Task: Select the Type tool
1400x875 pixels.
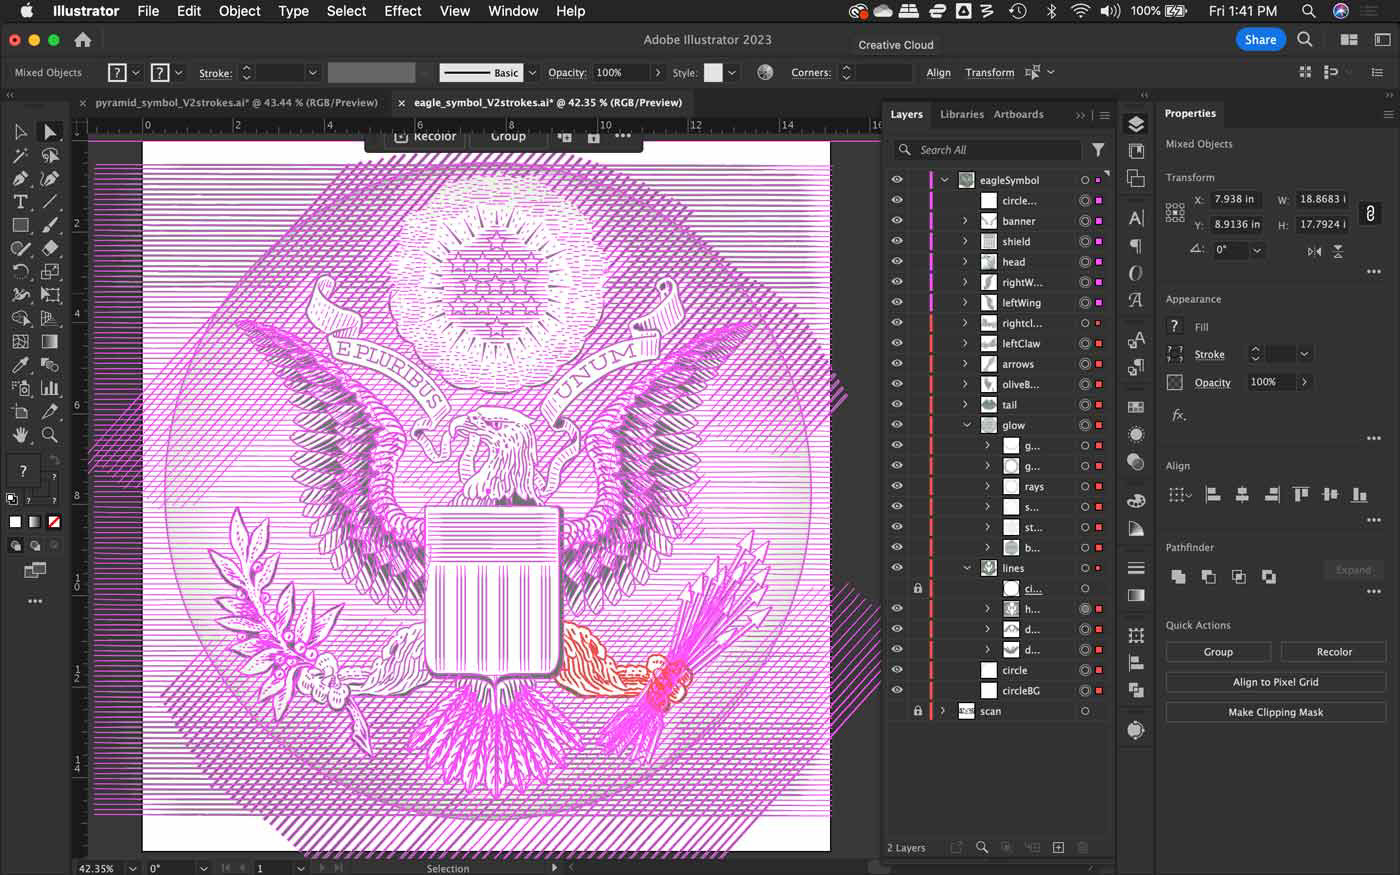Action: click(20, 202)
